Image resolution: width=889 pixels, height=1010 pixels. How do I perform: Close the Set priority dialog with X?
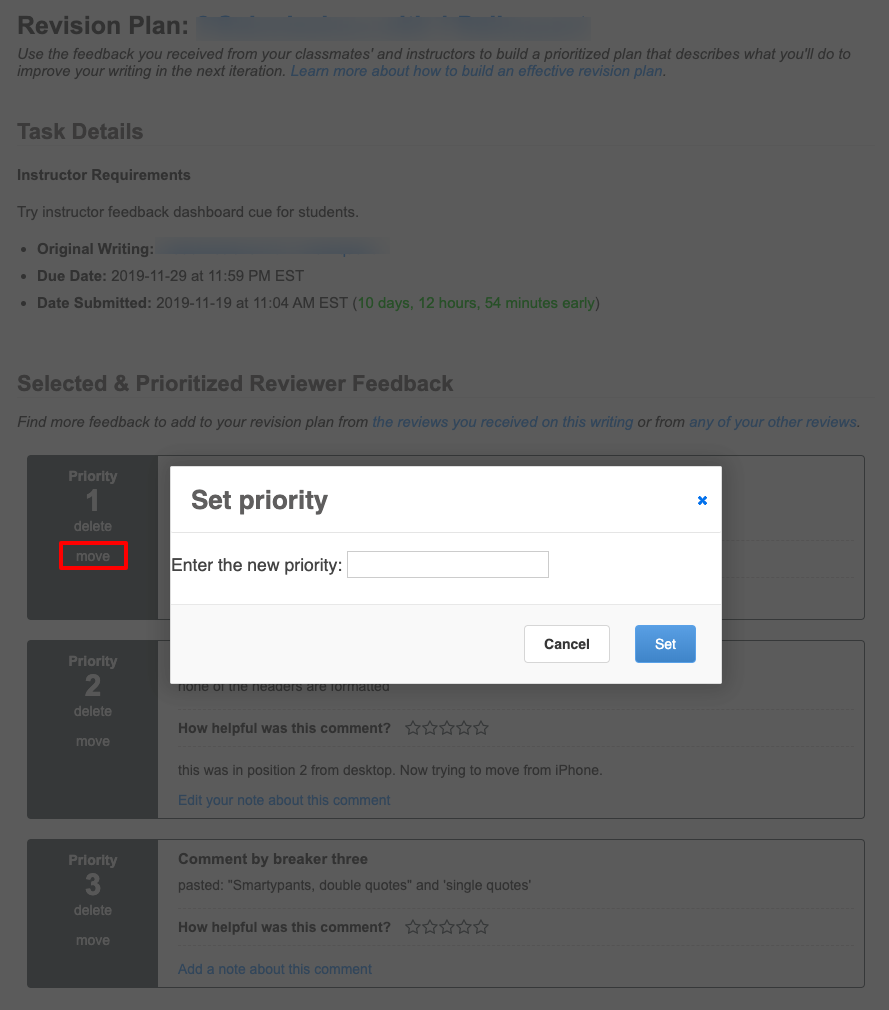[x=702, y=500]
